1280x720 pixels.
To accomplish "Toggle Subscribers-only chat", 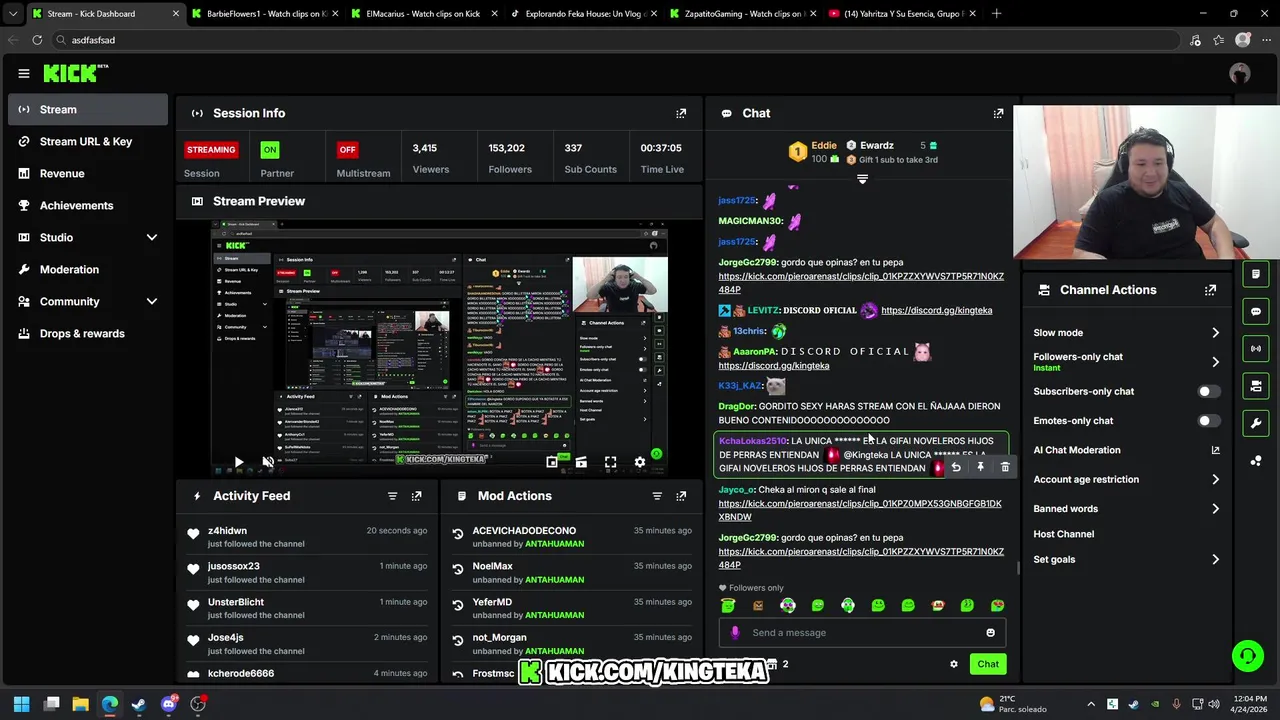I will click(x=1209, y=392).
